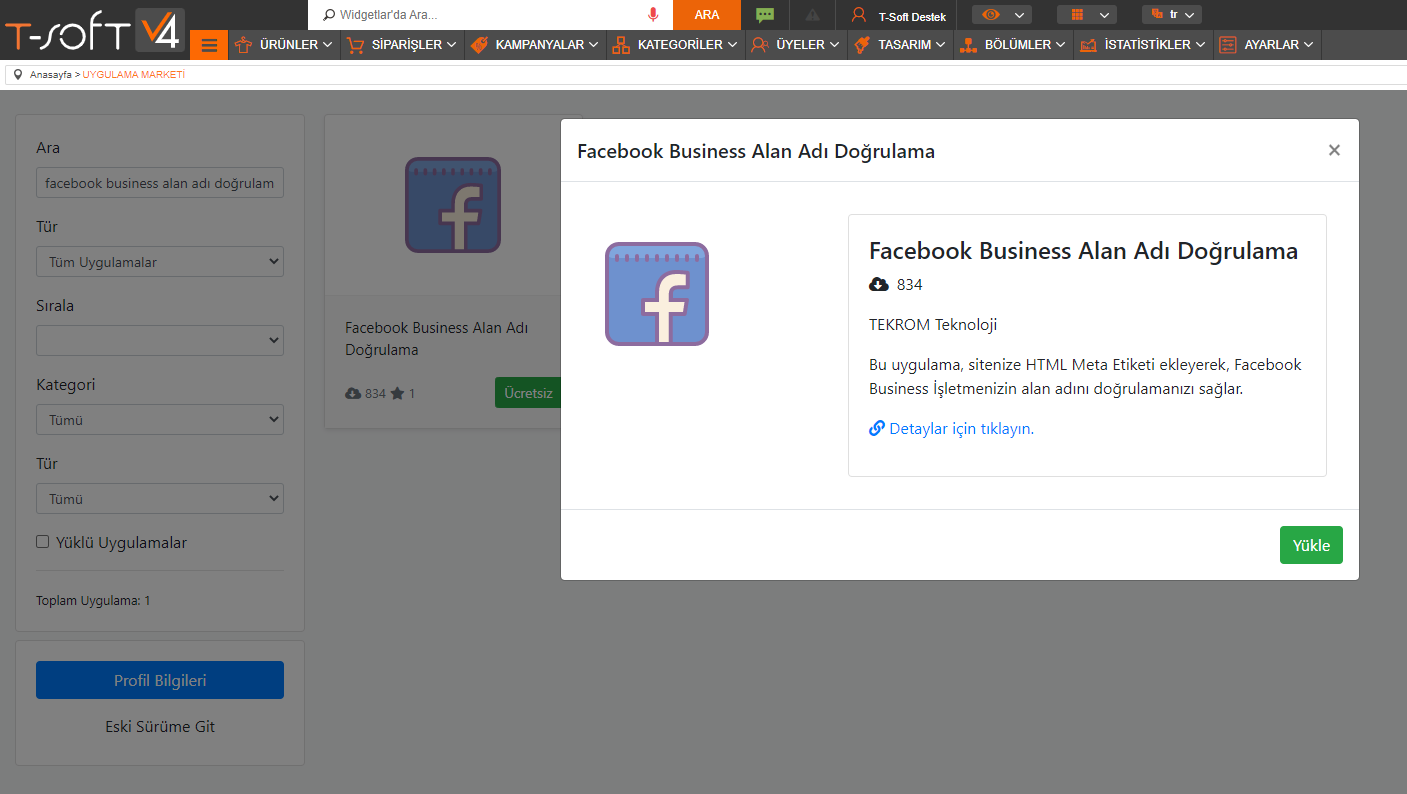Click the download cloud icon in the dialog

879,285
